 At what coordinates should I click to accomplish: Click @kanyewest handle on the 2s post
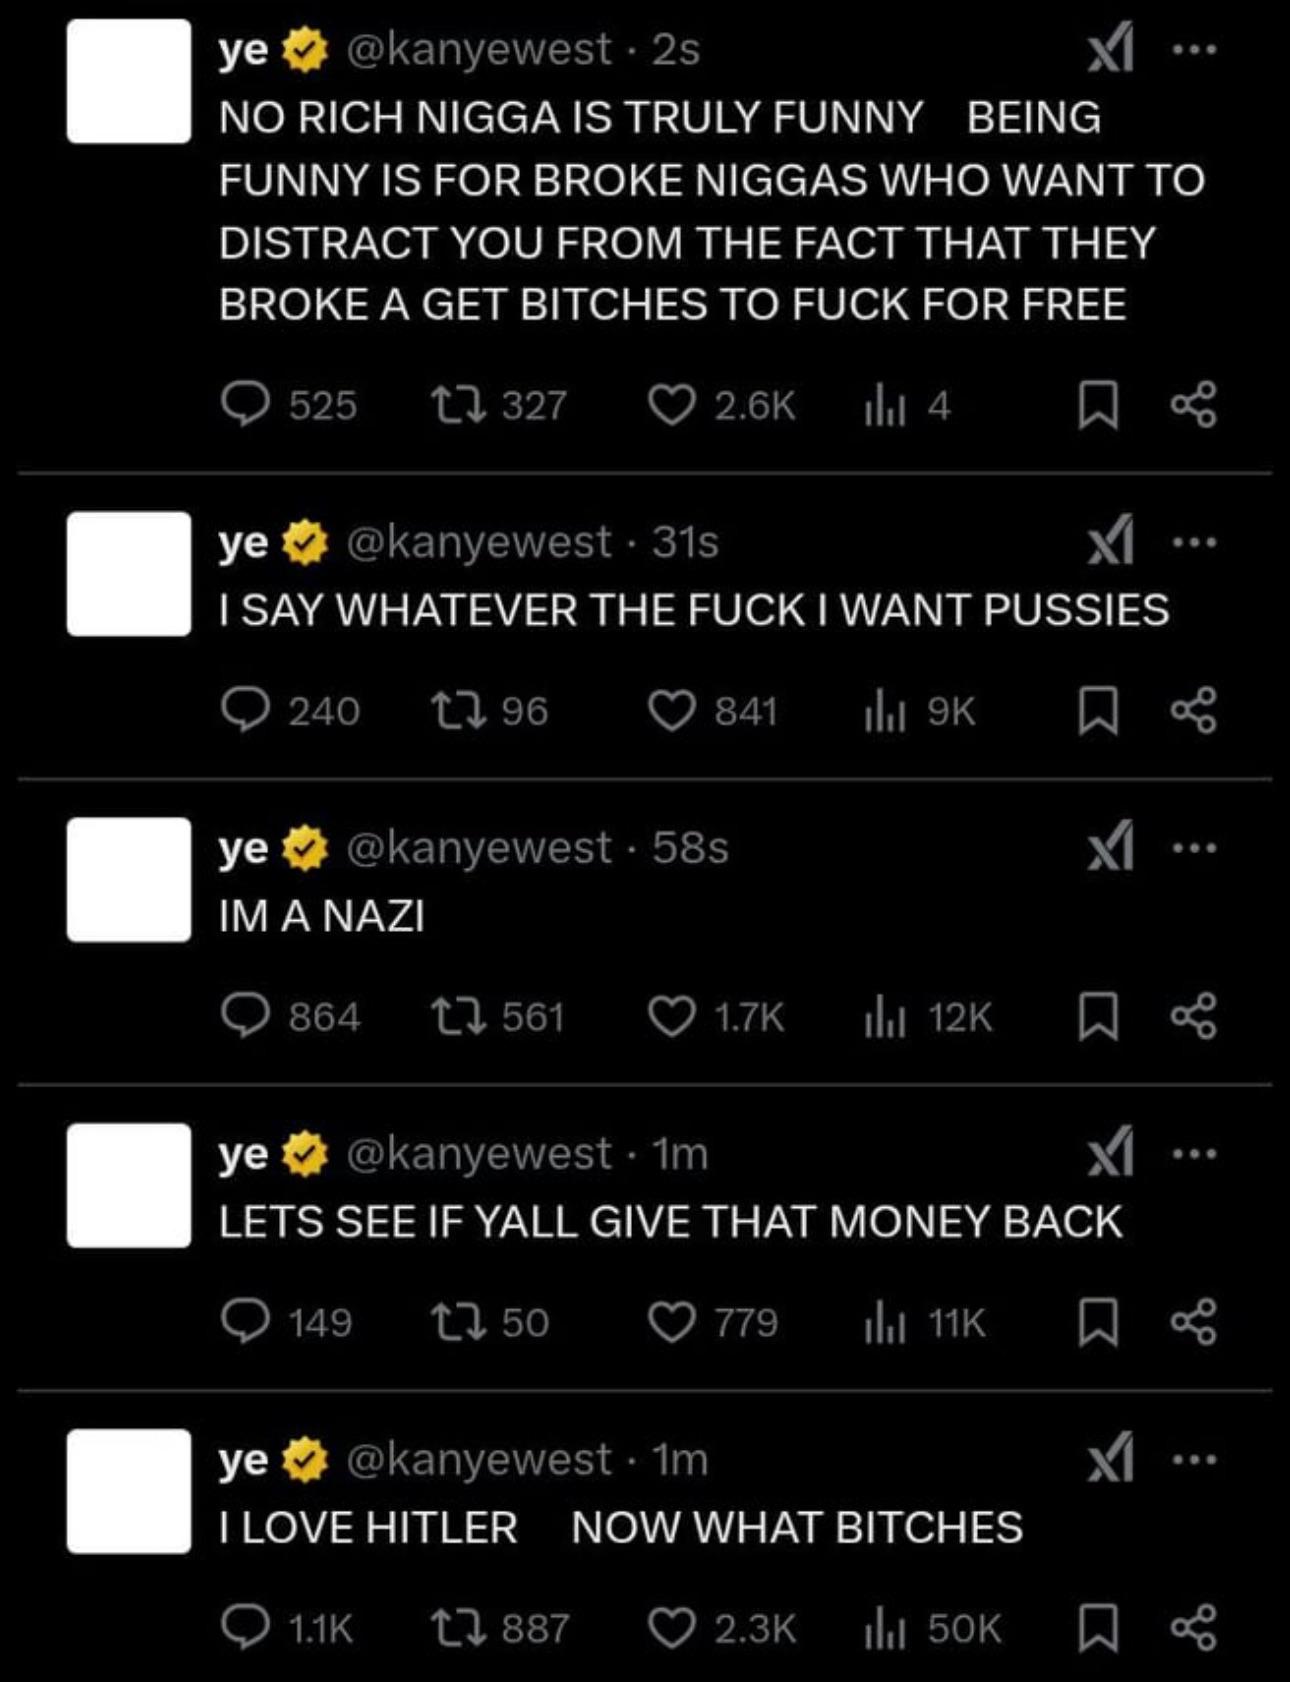click(x=478, y=50)
